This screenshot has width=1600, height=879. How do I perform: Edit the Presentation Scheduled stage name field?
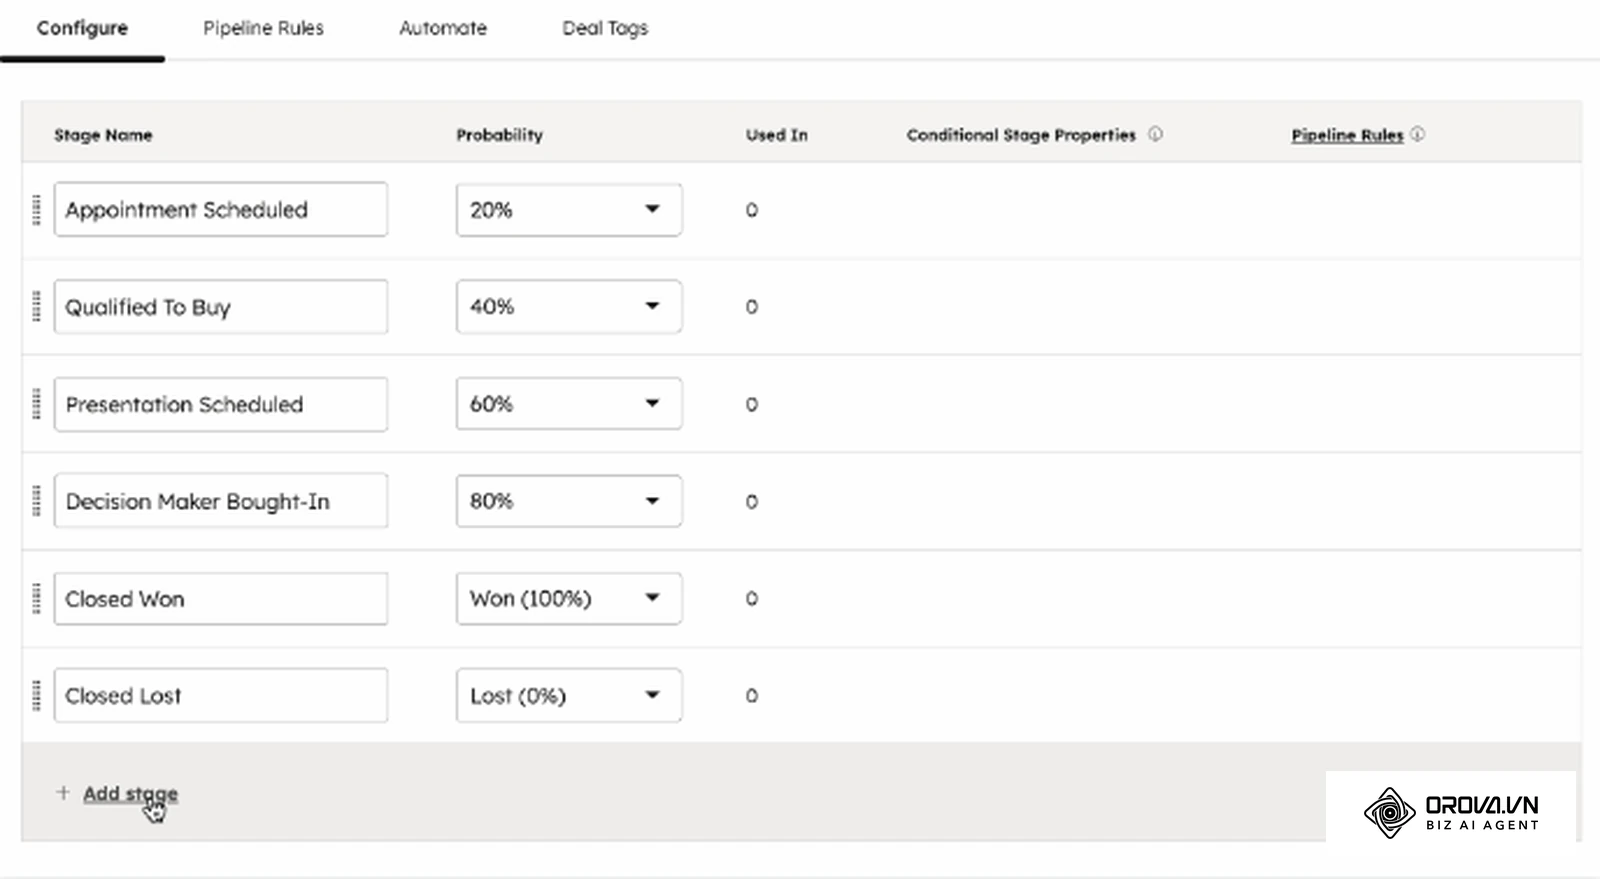pyautogui.click(x=221, y=404)
